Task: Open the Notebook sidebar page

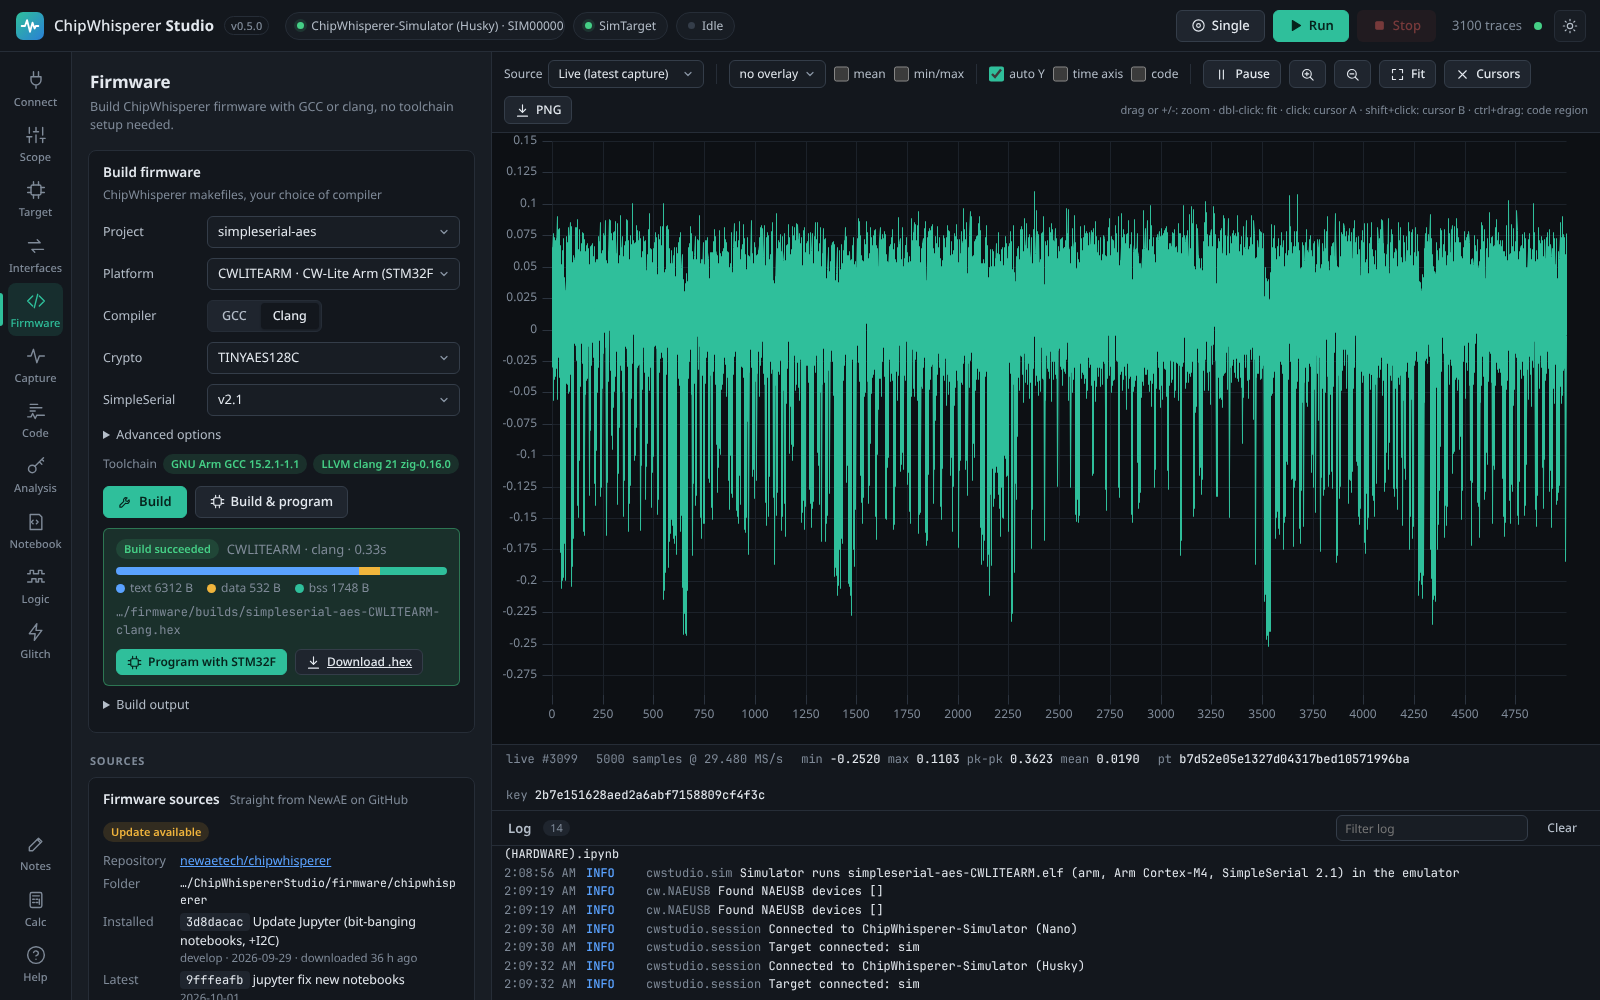Action: (x=35, y=531)
